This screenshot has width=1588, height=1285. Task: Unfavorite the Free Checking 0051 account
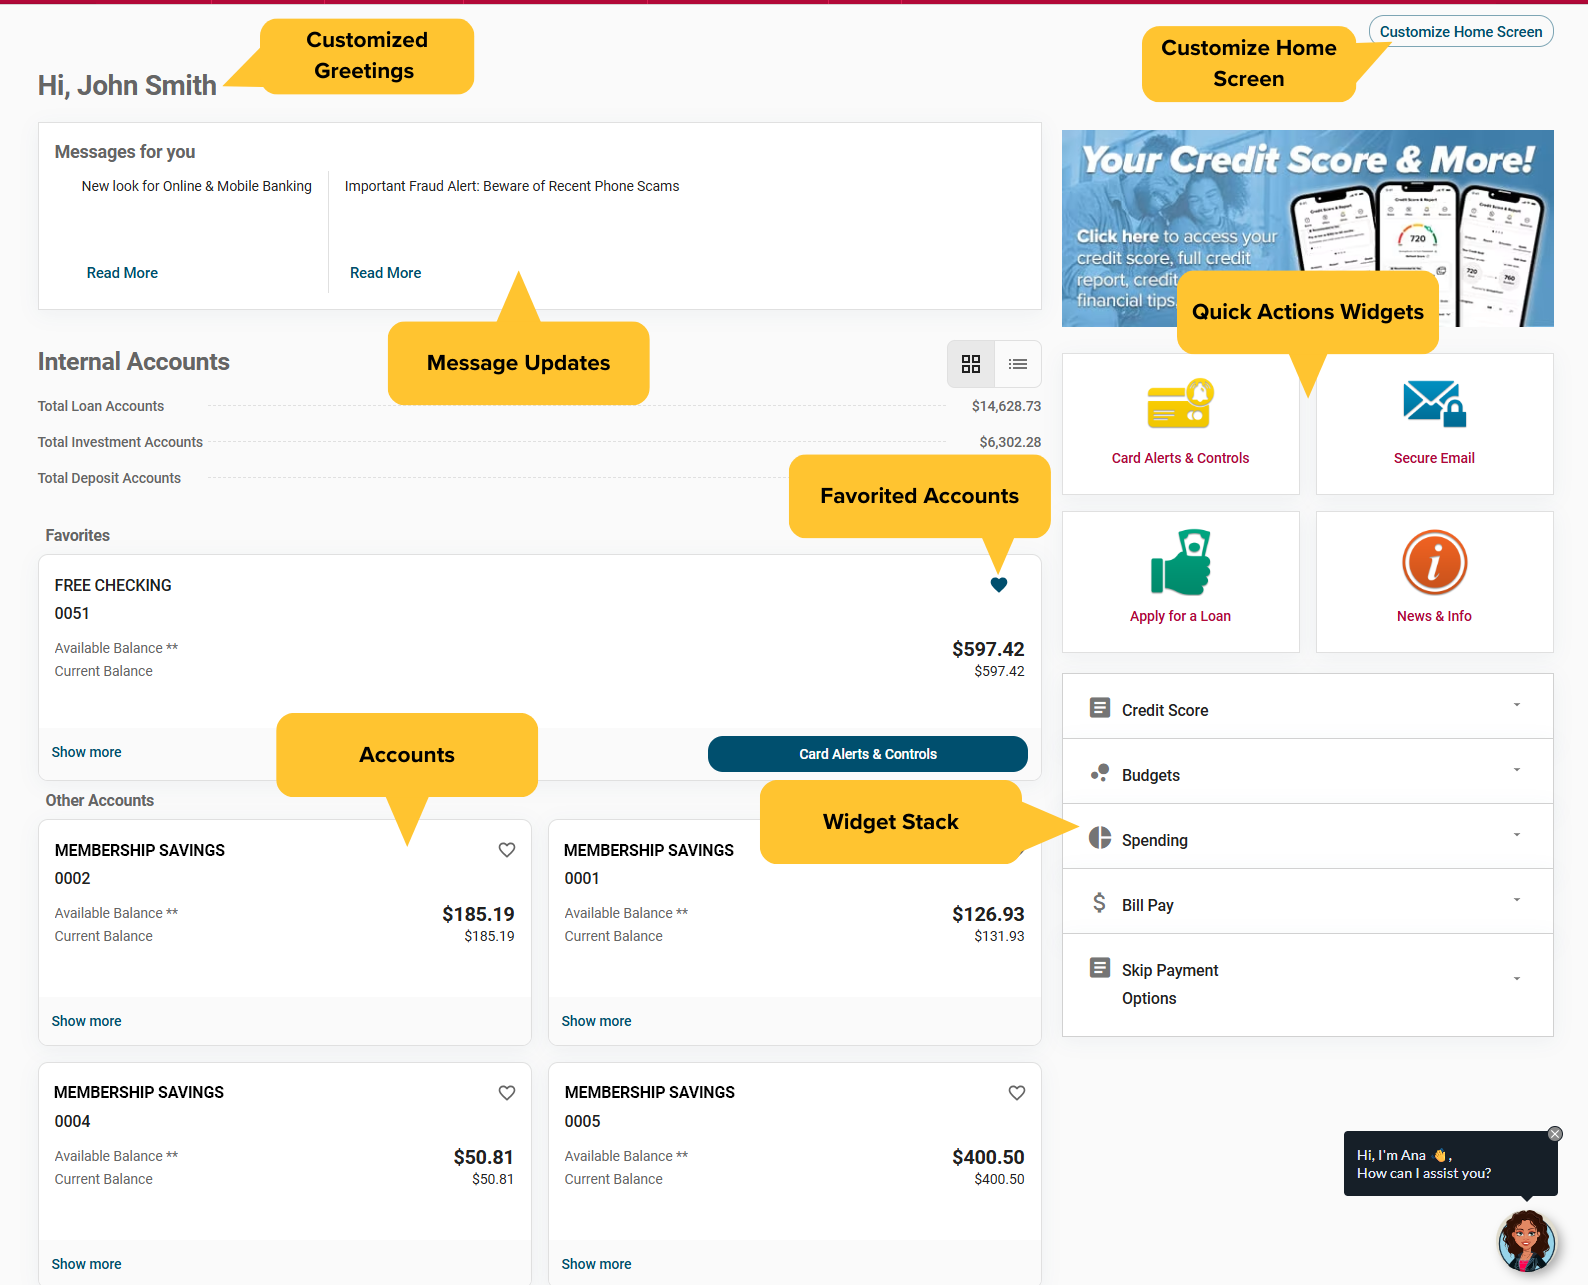point(998,585)
